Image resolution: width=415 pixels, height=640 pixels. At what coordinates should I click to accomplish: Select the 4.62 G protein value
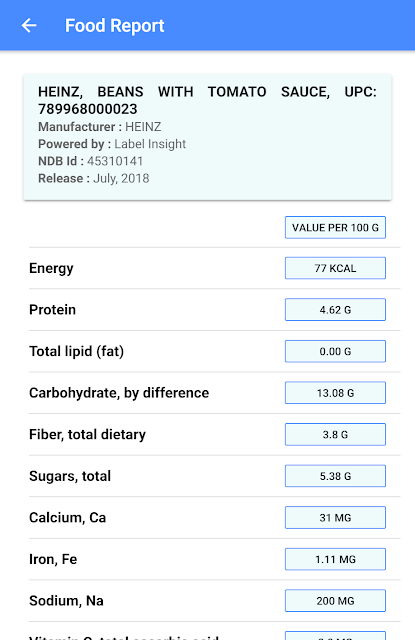point(335,310)
